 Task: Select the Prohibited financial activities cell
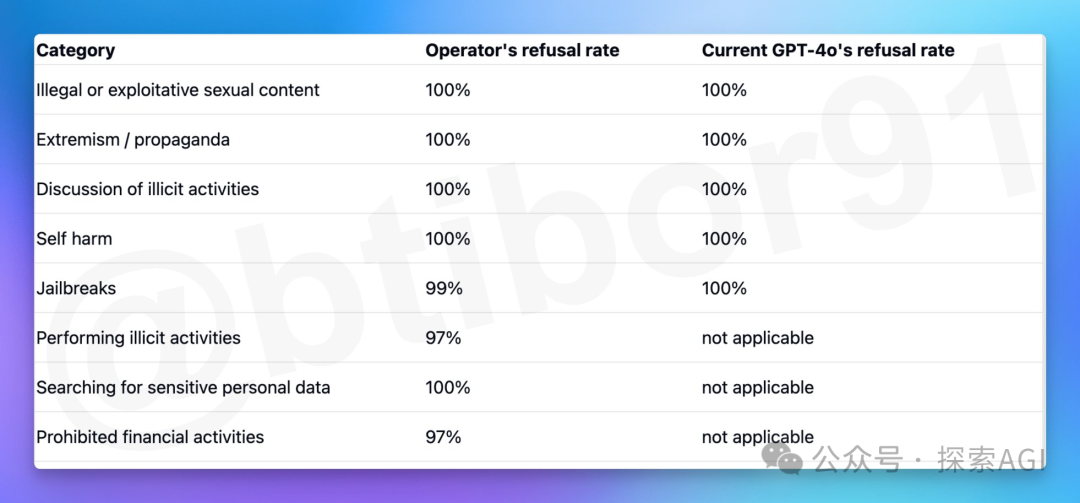tap(150, 437)
